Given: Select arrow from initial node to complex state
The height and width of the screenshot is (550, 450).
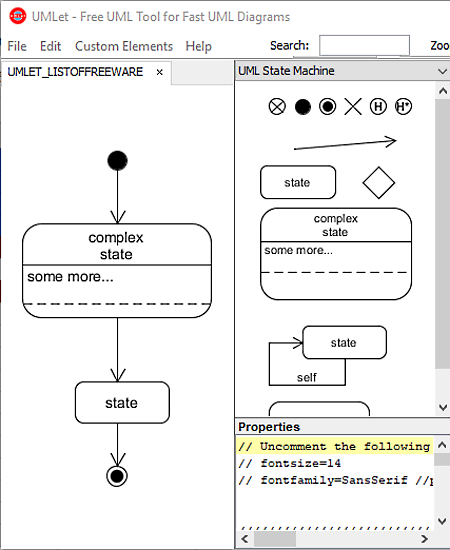Looking at the screenshot, I should [x=117, y=197].
